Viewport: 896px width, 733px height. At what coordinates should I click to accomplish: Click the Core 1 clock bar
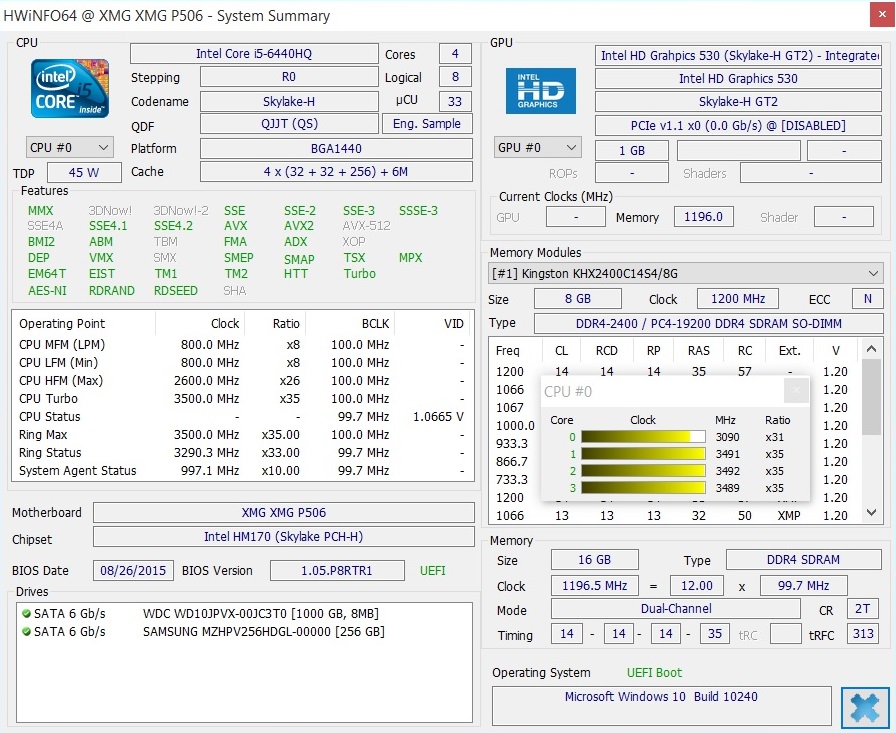tap(643, 454)
